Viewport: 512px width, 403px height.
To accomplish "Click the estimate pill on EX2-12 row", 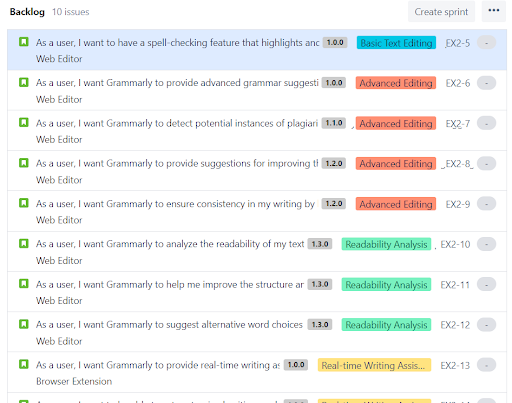I will coord(486,325).
